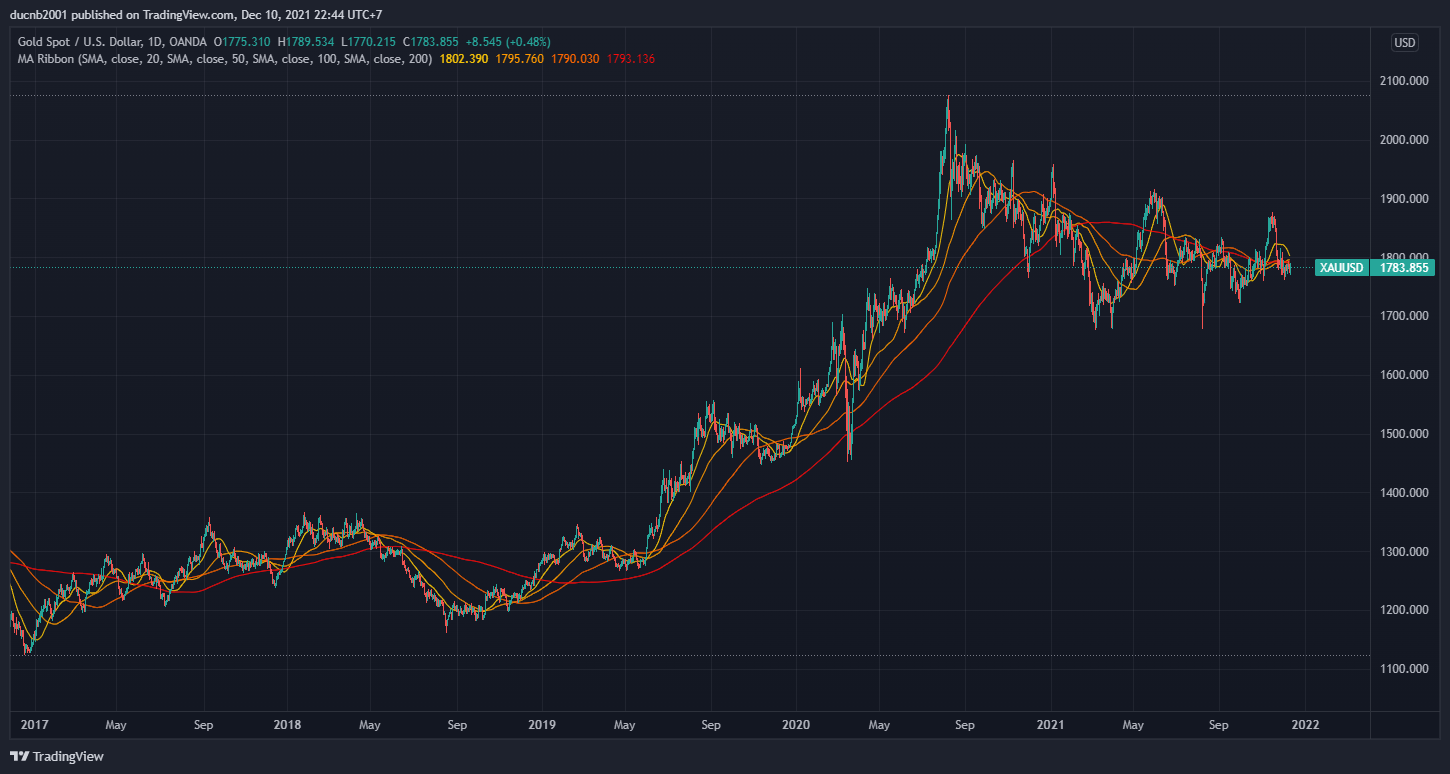Click the SMA 200 value 1793.136
Viewport: 1450px width, 774px height.
click(631, 59)
